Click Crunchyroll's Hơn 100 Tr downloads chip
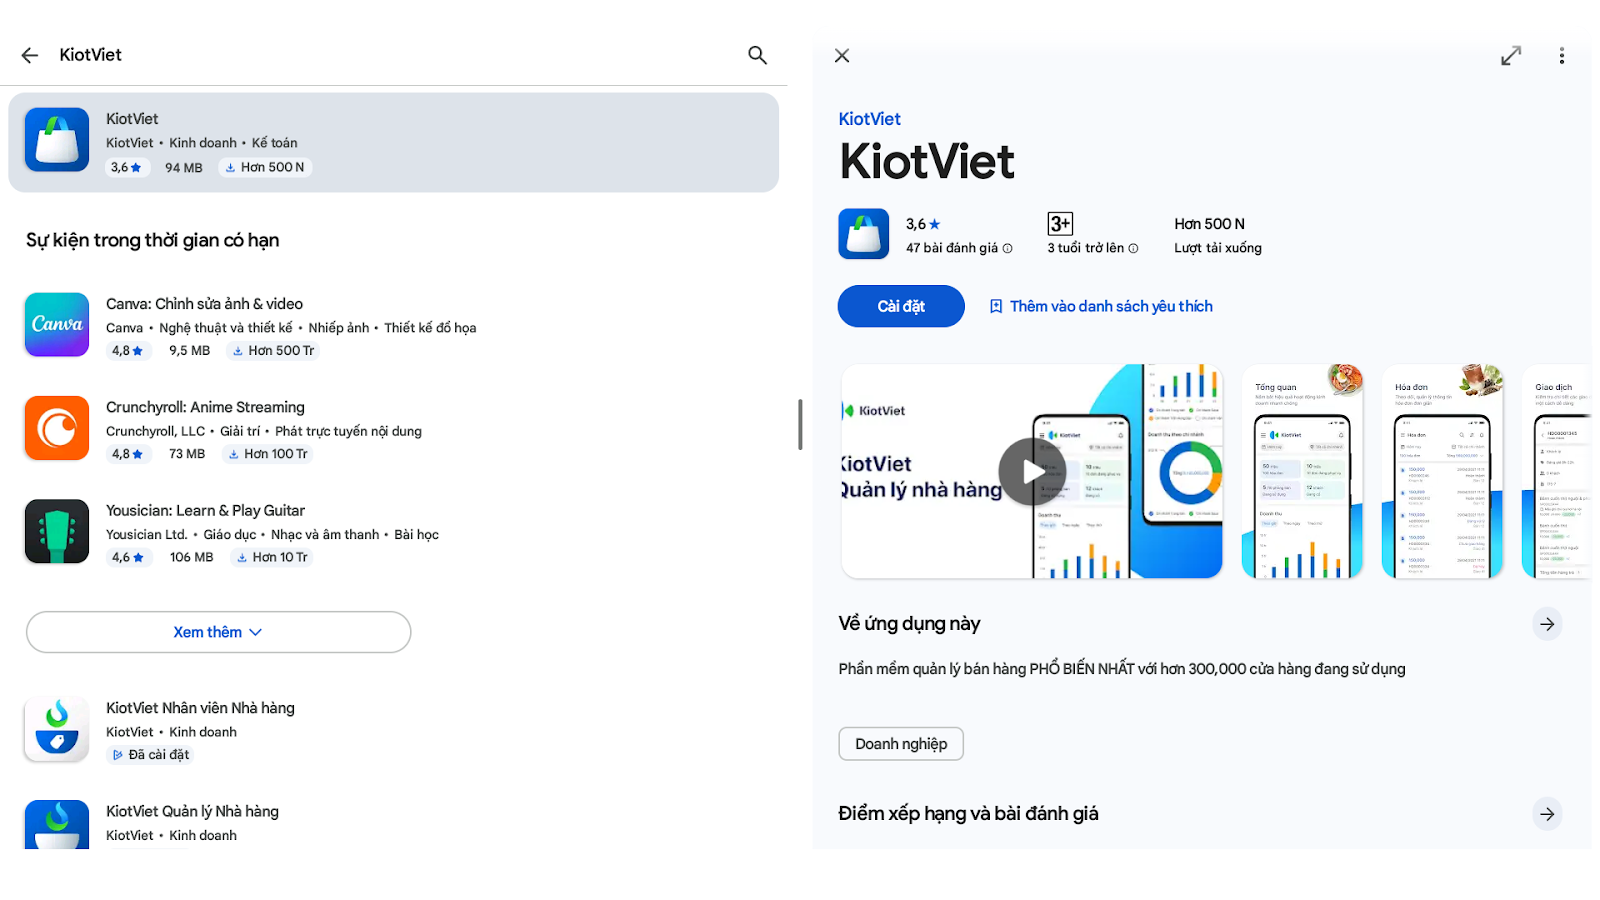 (x=268, y=454)
